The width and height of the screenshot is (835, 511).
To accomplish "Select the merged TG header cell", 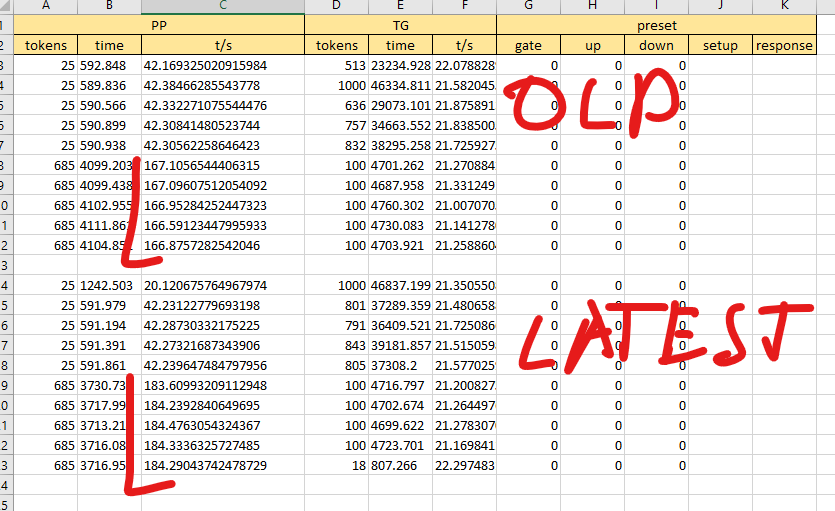I will point(400,25).
